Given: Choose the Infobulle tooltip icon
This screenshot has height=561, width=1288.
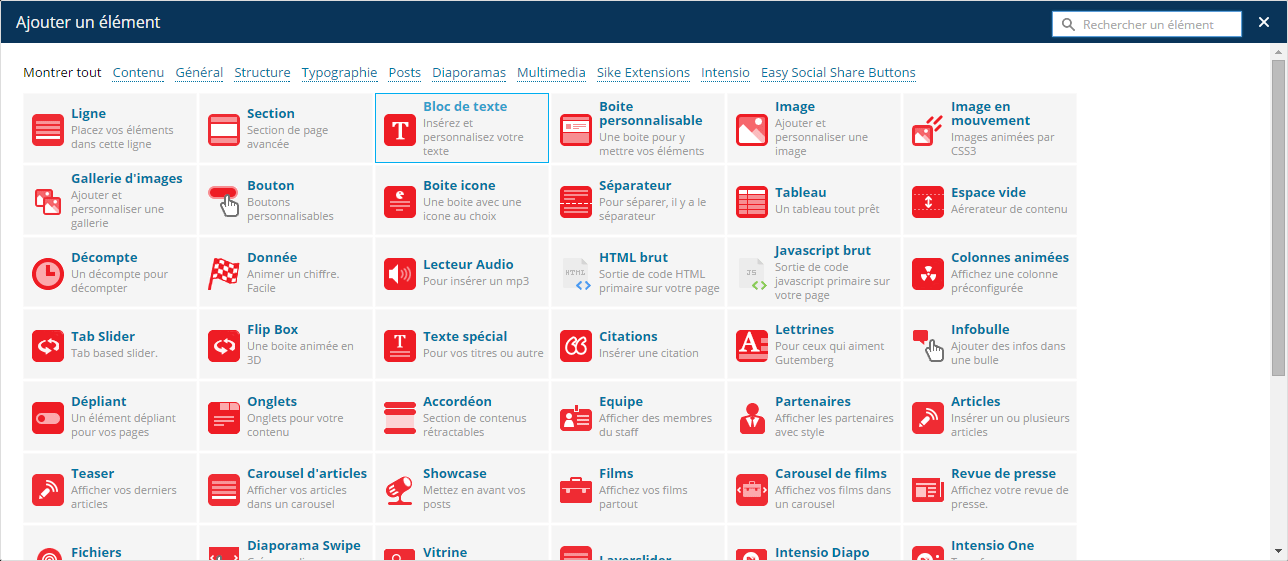Looking at the screenshot, I should tap(928, 345).
